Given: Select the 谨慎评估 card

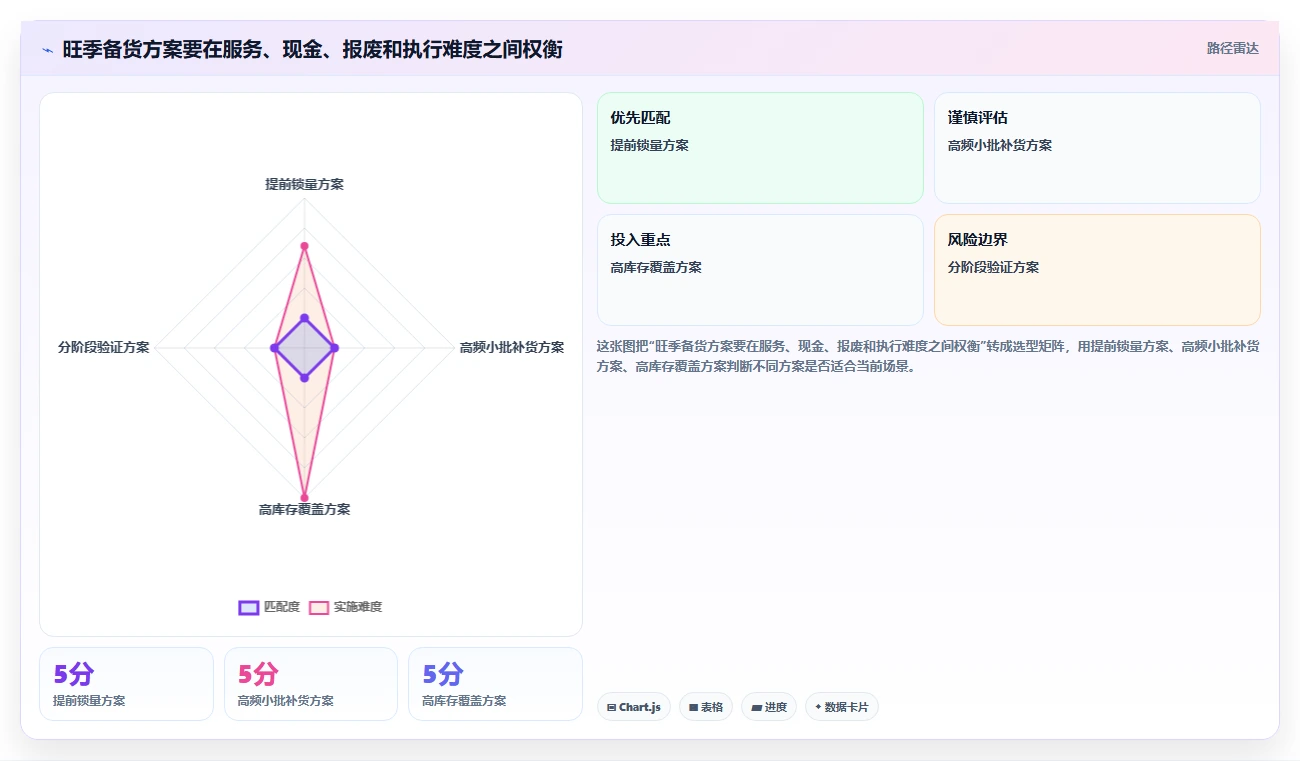Looking at the screenshot, I should pyautogui.click(x=1097, y=148).
